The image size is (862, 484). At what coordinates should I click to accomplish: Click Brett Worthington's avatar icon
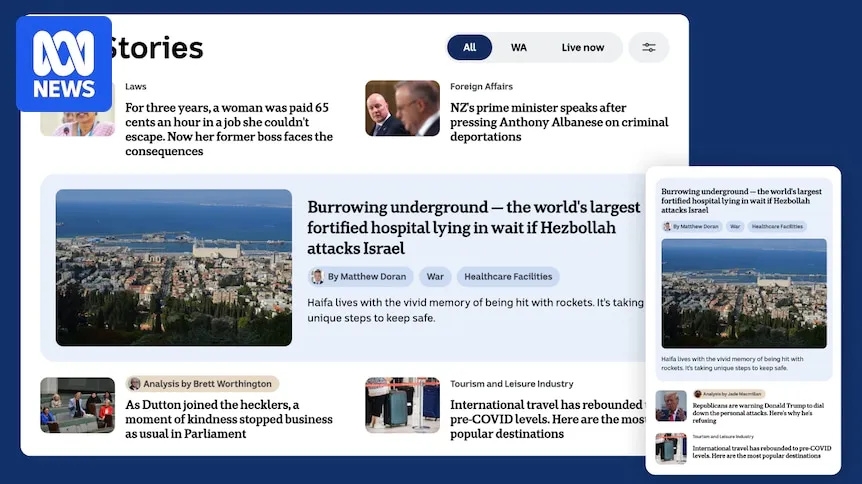[135, 384]
